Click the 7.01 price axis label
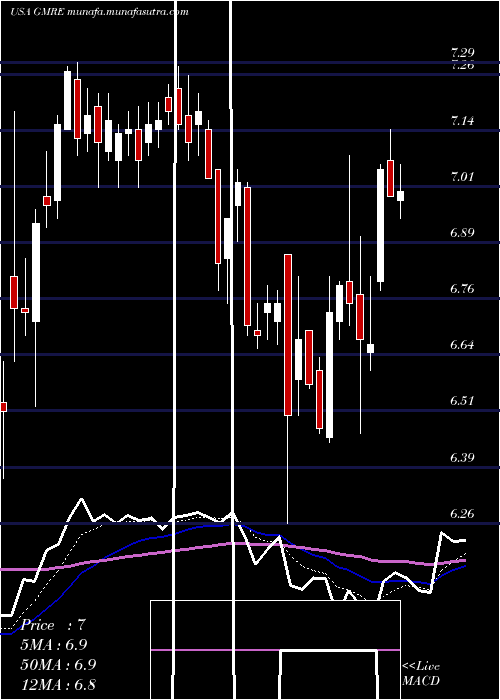The height and width of the screenshot is (700, 500). [462, 177]
